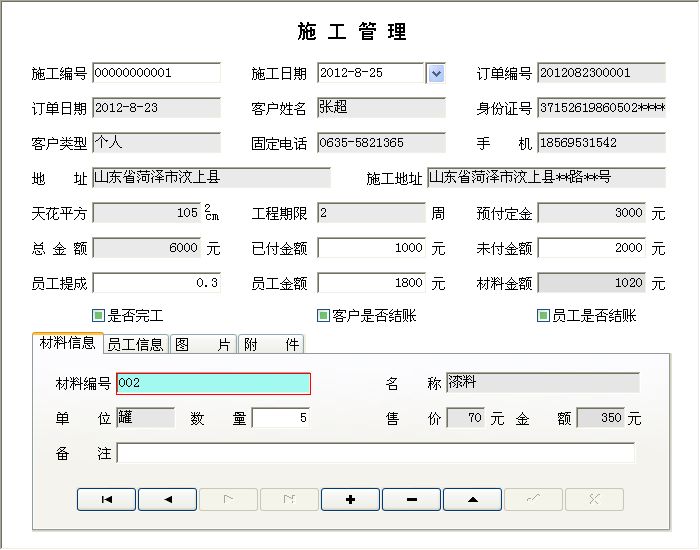Switch to the 材料信息 tab
The width and height of the screenshot is (700, 550).
coord(67,343)
